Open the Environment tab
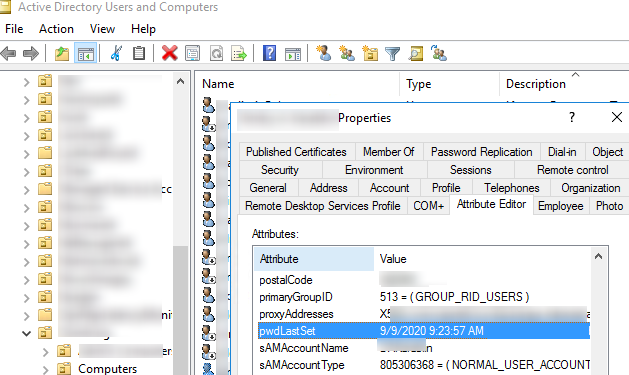 point(374,170)
